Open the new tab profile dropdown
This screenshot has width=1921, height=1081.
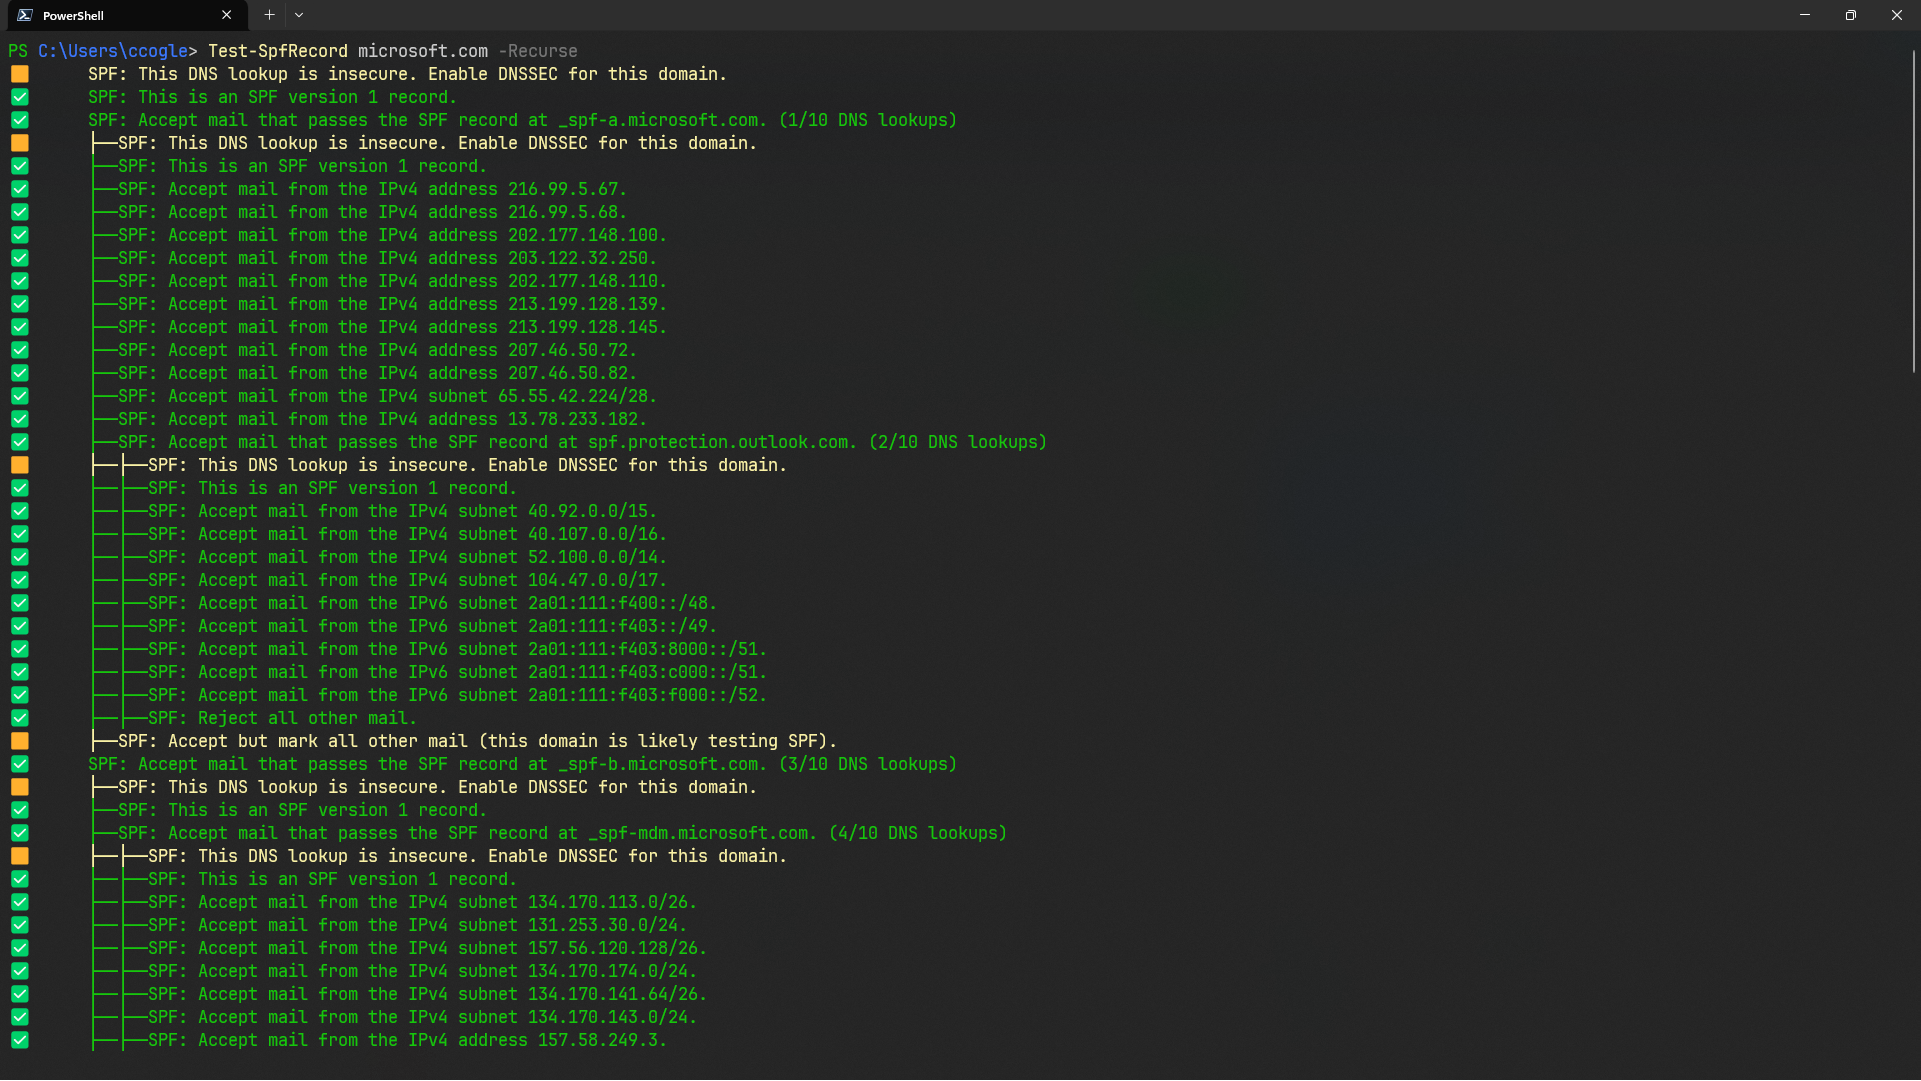tap(299, 15)
